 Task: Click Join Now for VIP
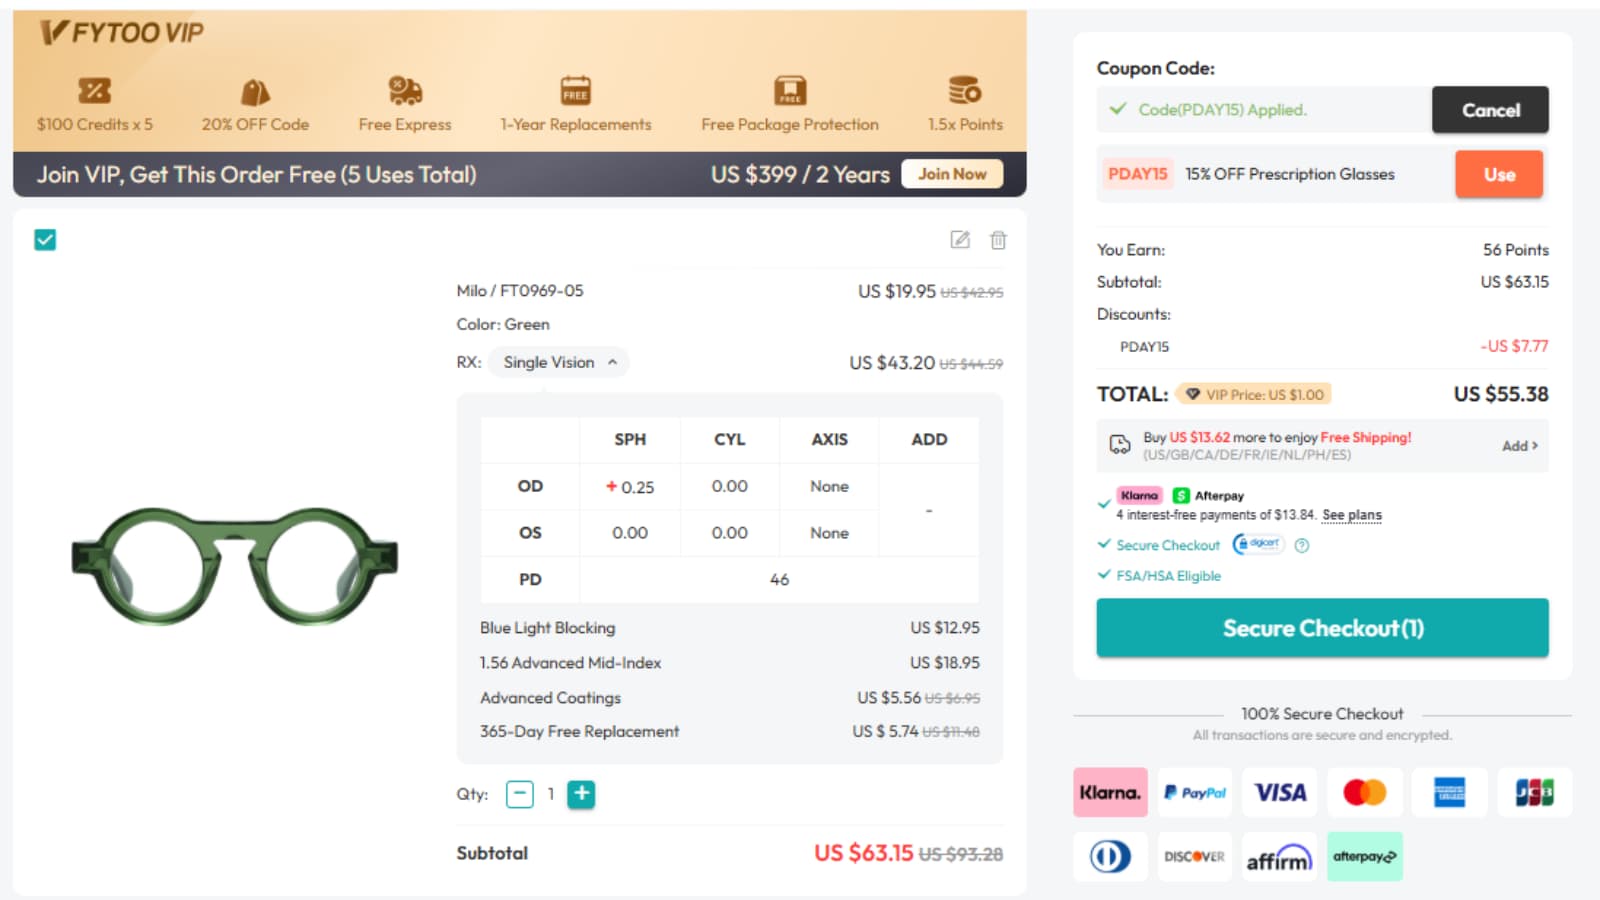point(952,174)
